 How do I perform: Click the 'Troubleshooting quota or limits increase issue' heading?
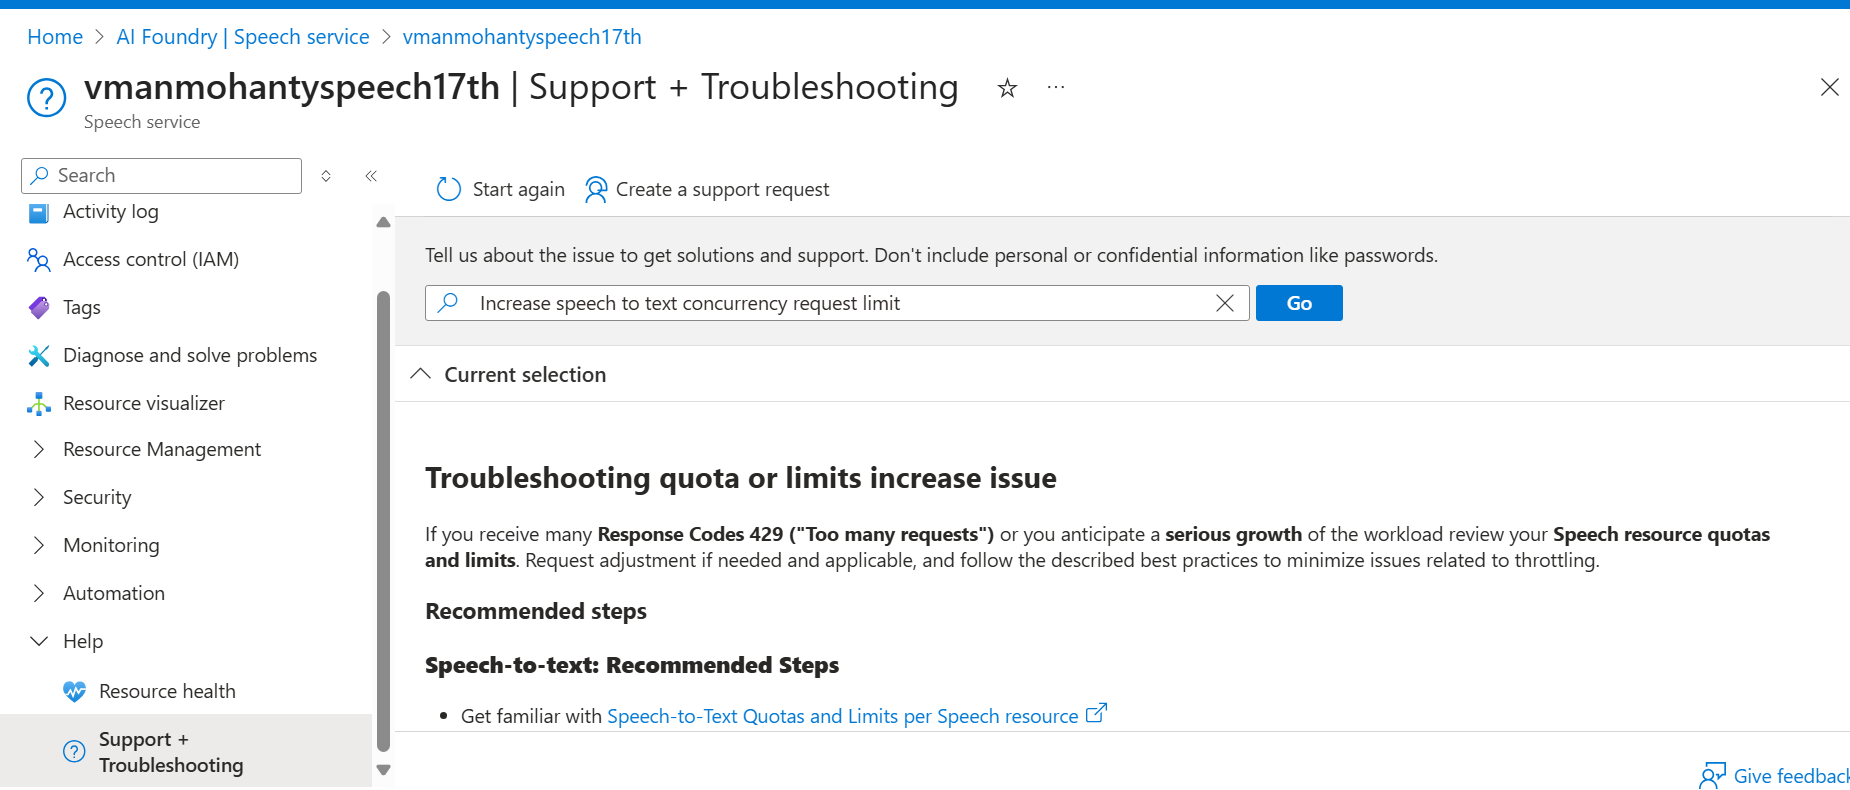click(741, 478)
